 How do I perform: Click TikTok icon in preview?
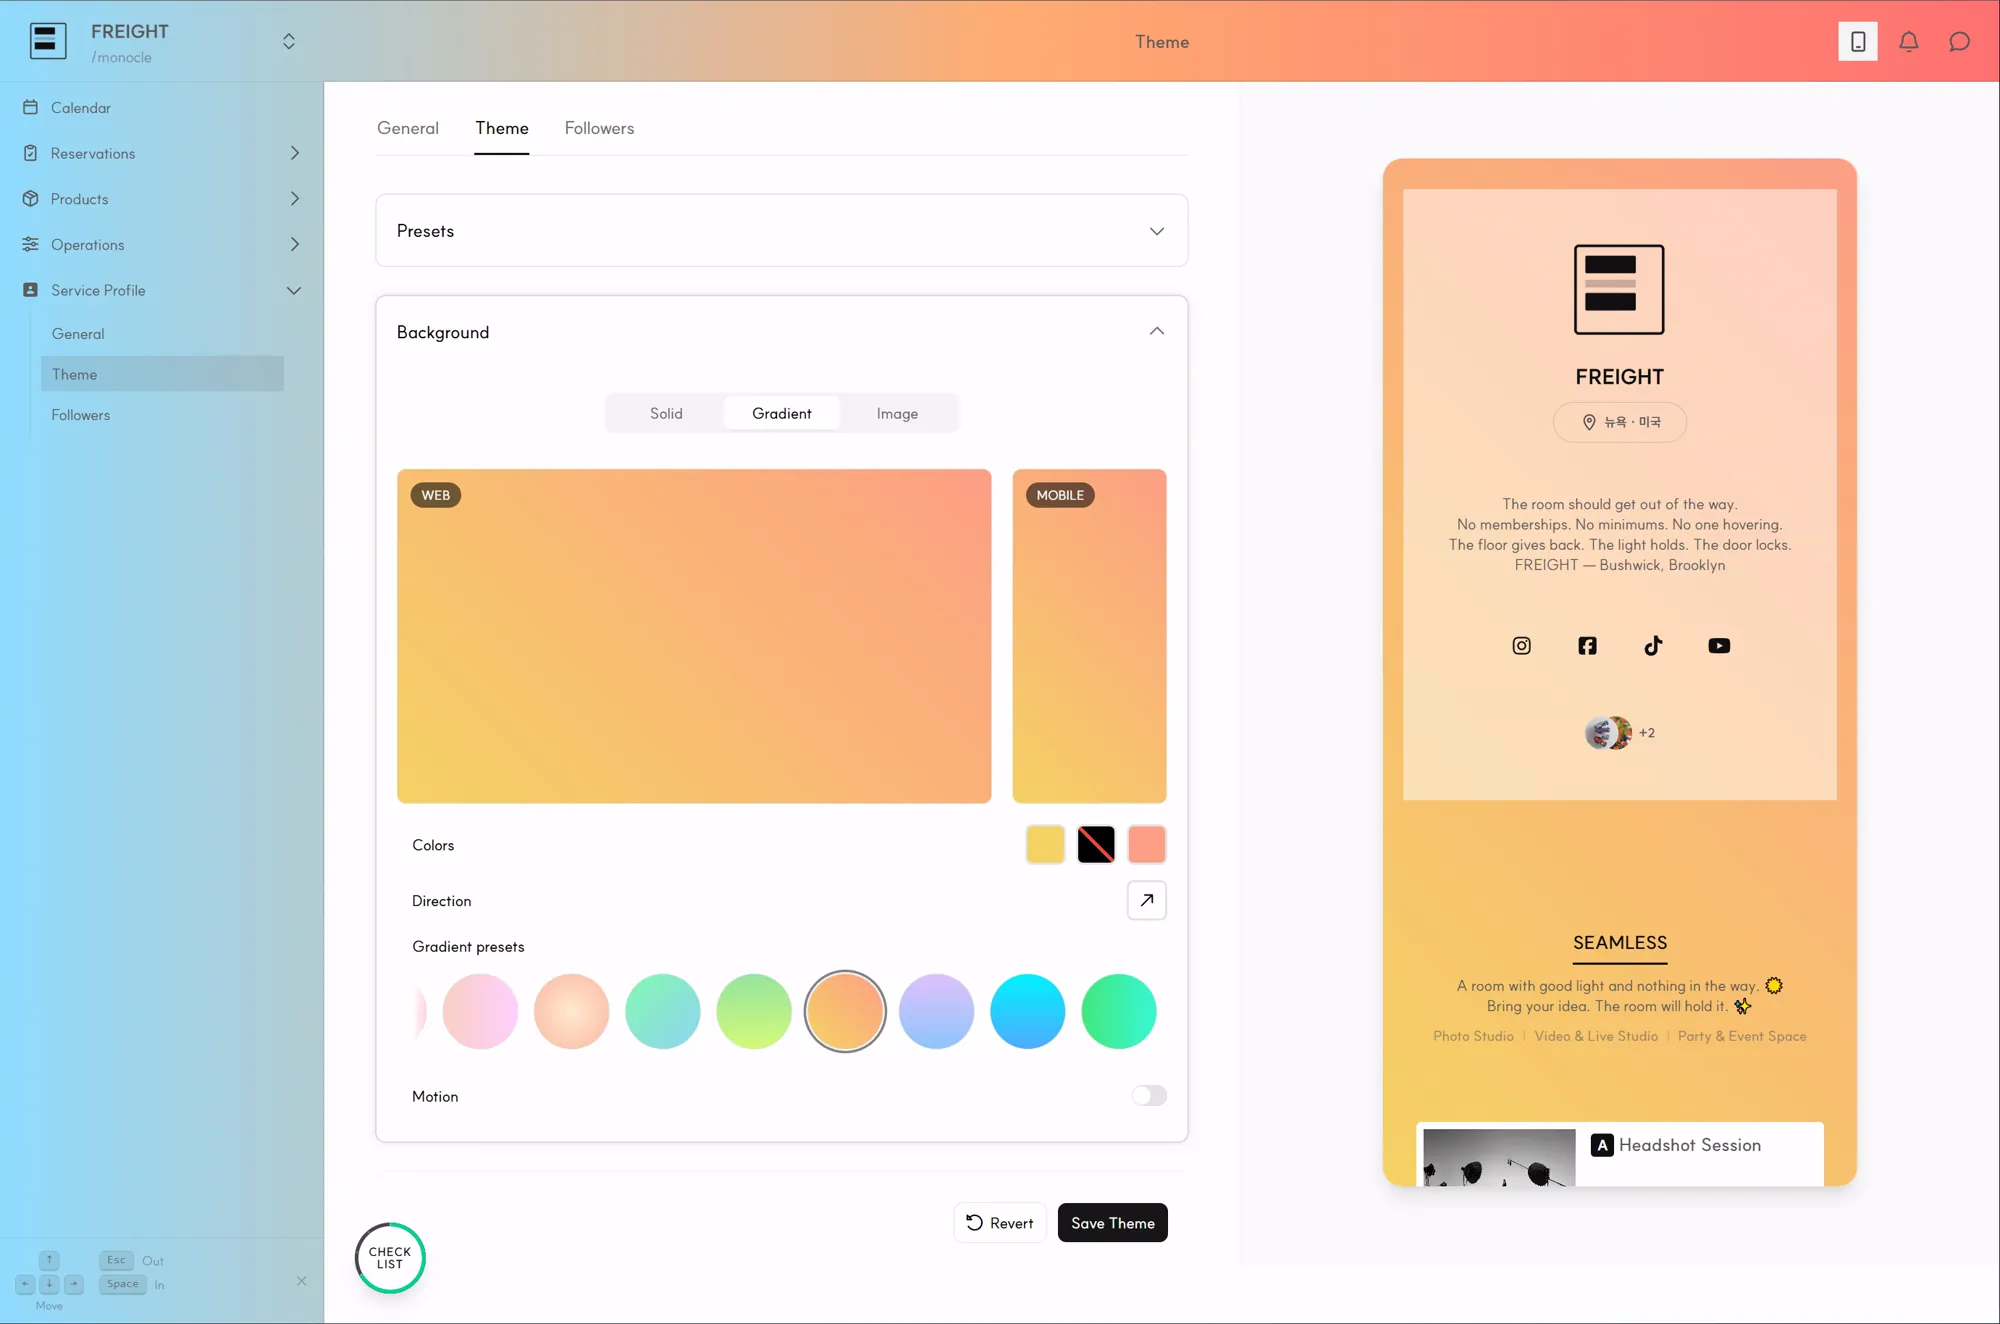tap(1653, 646)
